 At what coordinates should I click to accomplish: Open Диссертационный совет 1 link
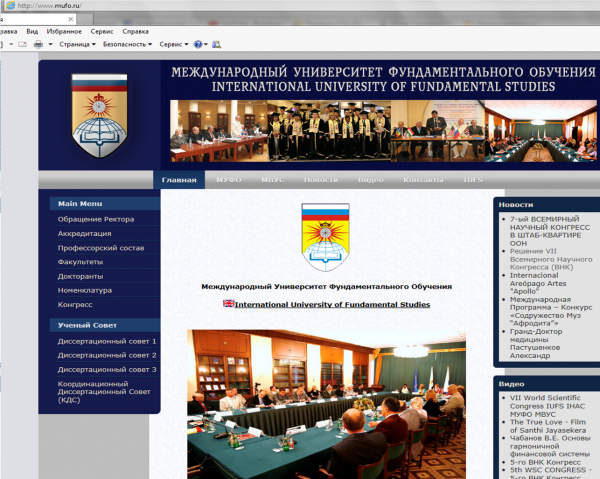coord(107,341)
